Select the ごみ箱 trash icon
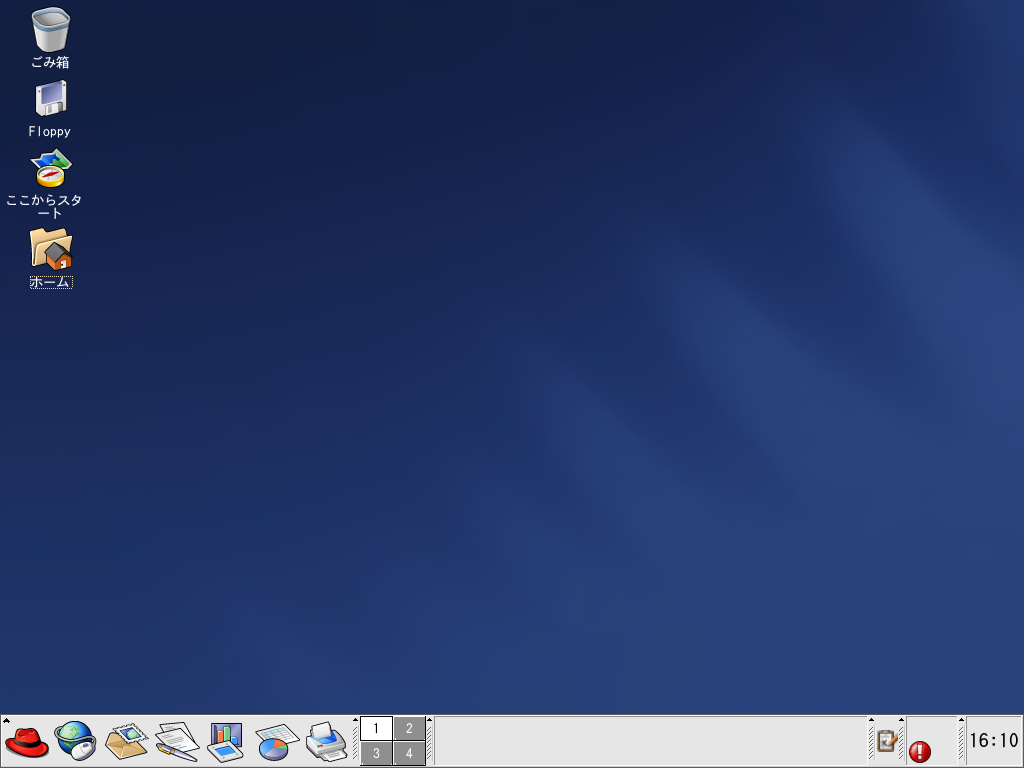The image size is (1024, 768). point(50,30)
